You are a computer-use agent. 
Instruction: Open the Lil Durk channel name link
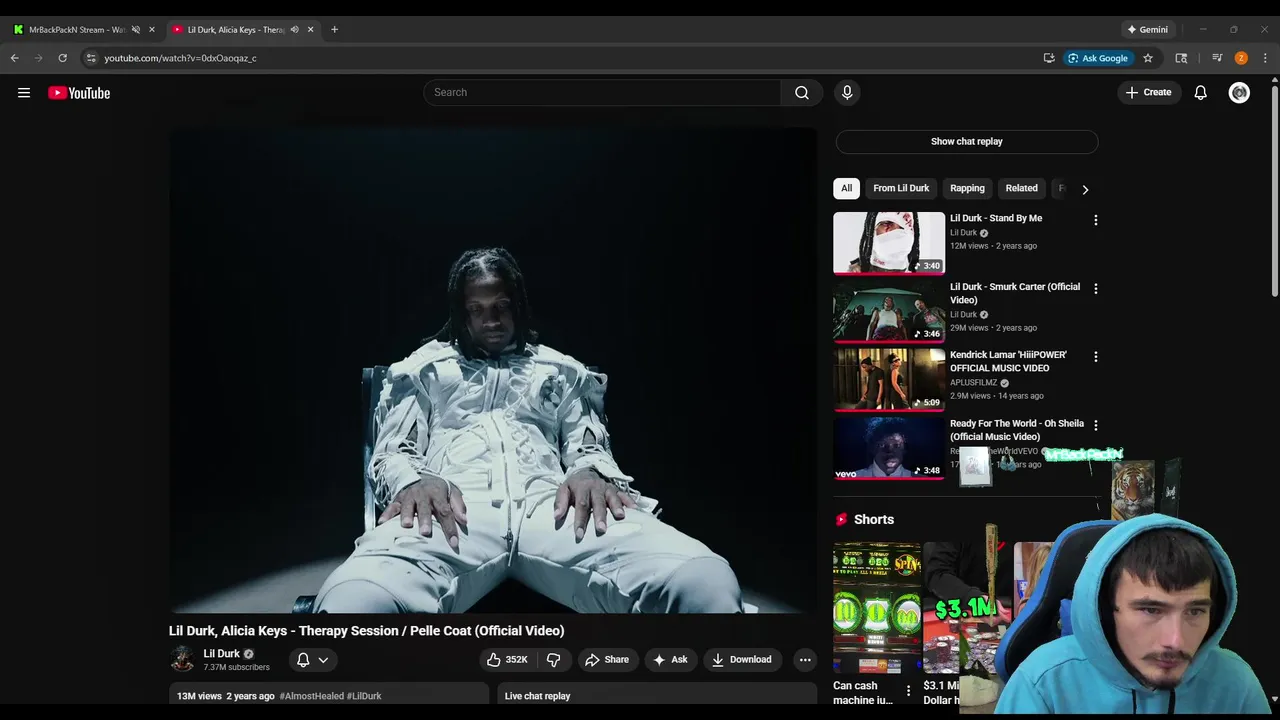click(222, 653)
